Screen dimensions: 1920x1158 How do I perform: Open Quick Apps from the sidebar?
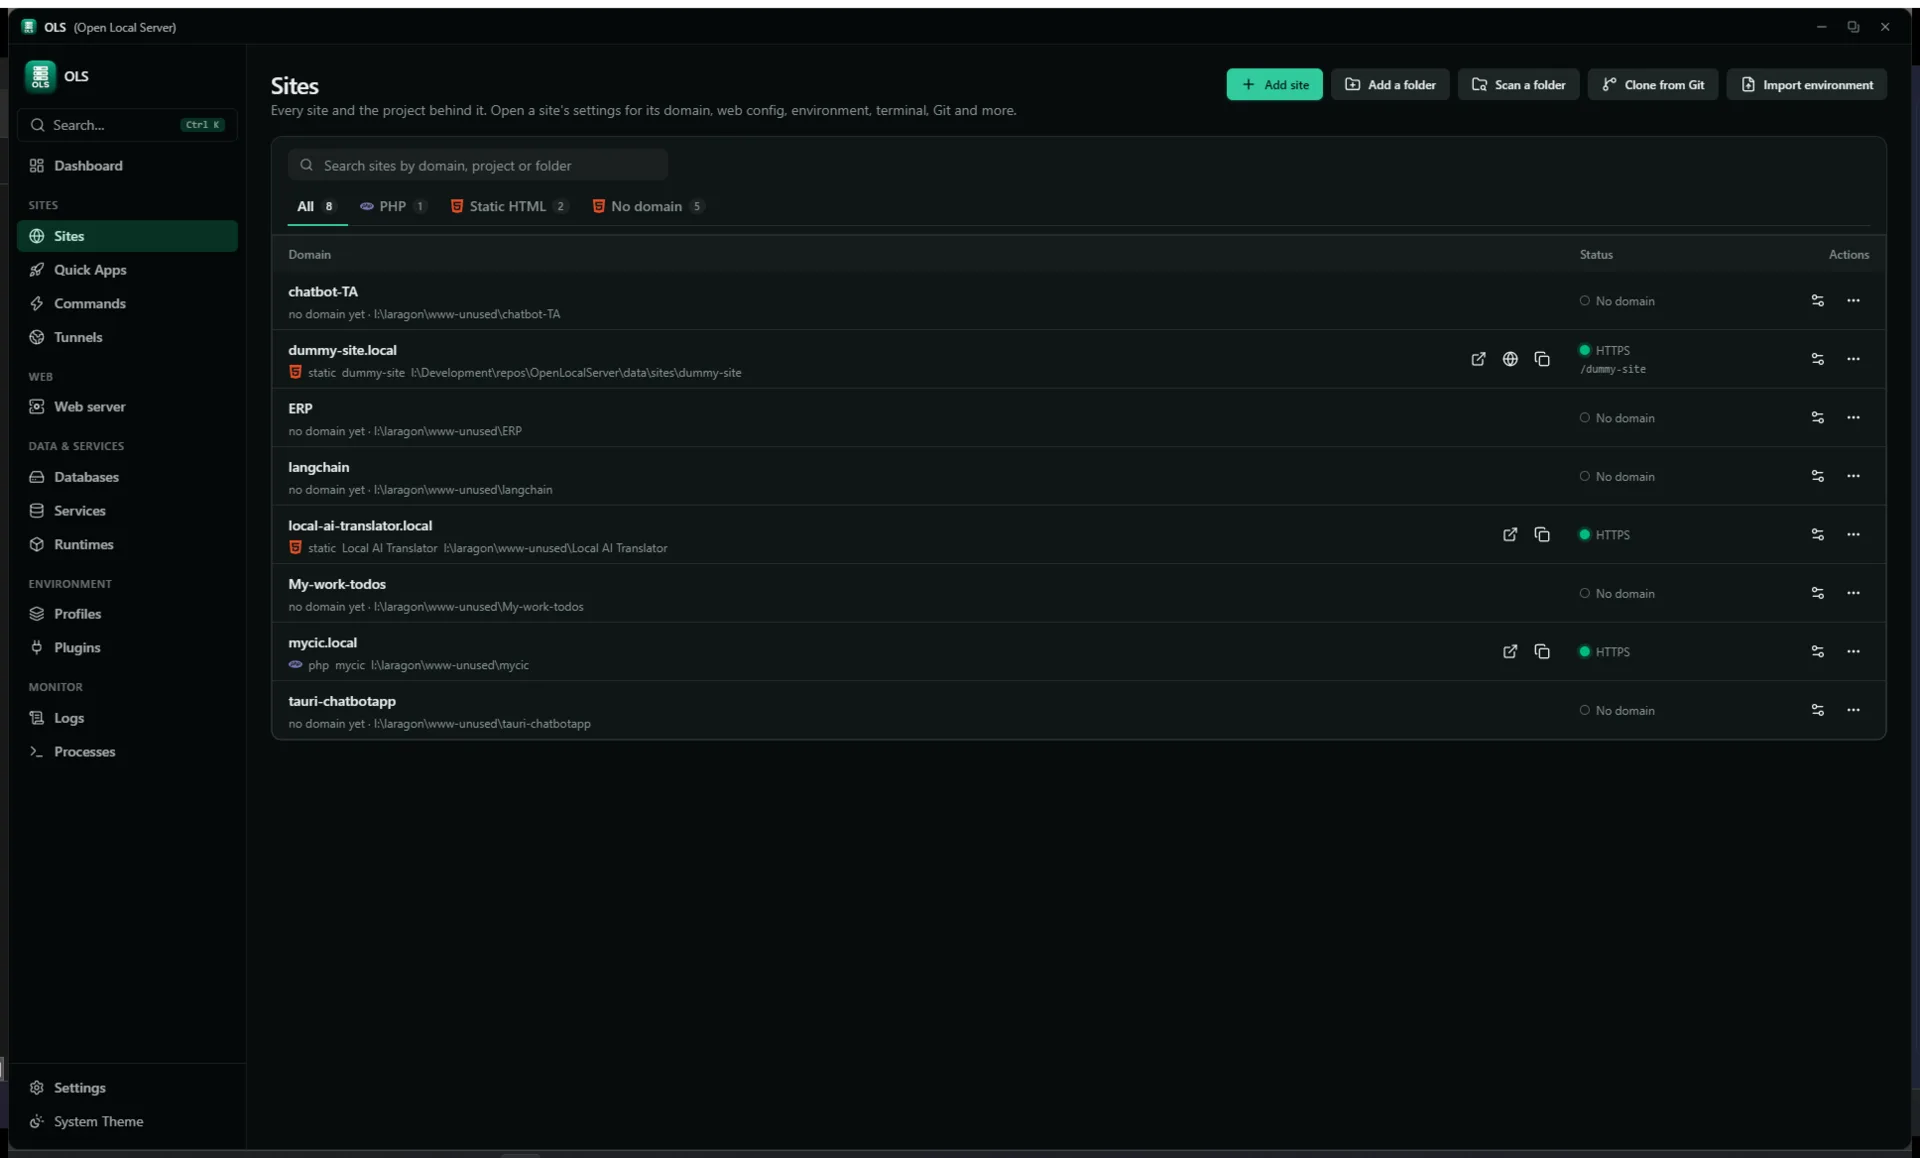point(127,270)
